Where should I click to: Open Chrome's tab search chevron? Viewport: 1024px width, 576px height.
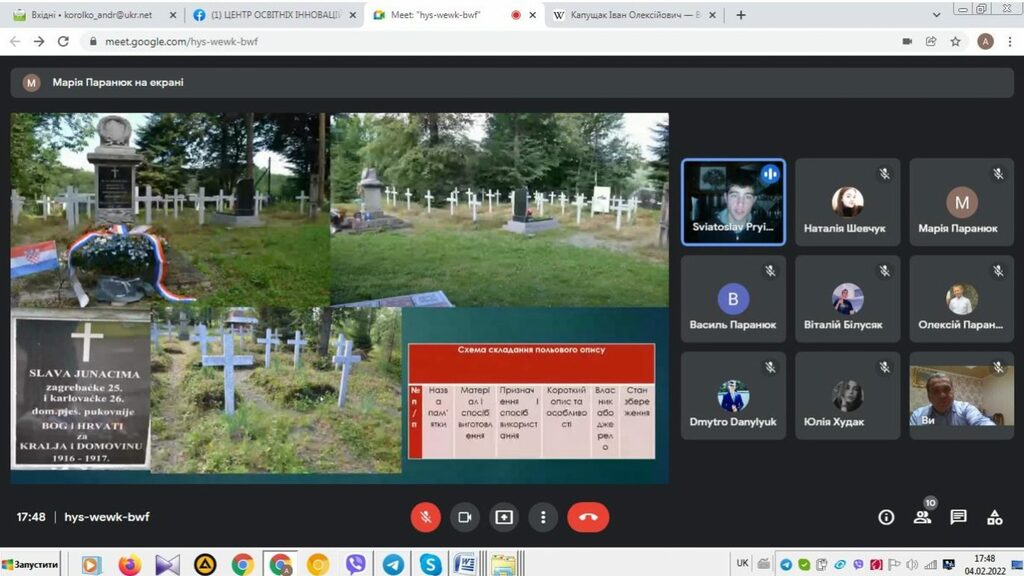pos(936,15)
